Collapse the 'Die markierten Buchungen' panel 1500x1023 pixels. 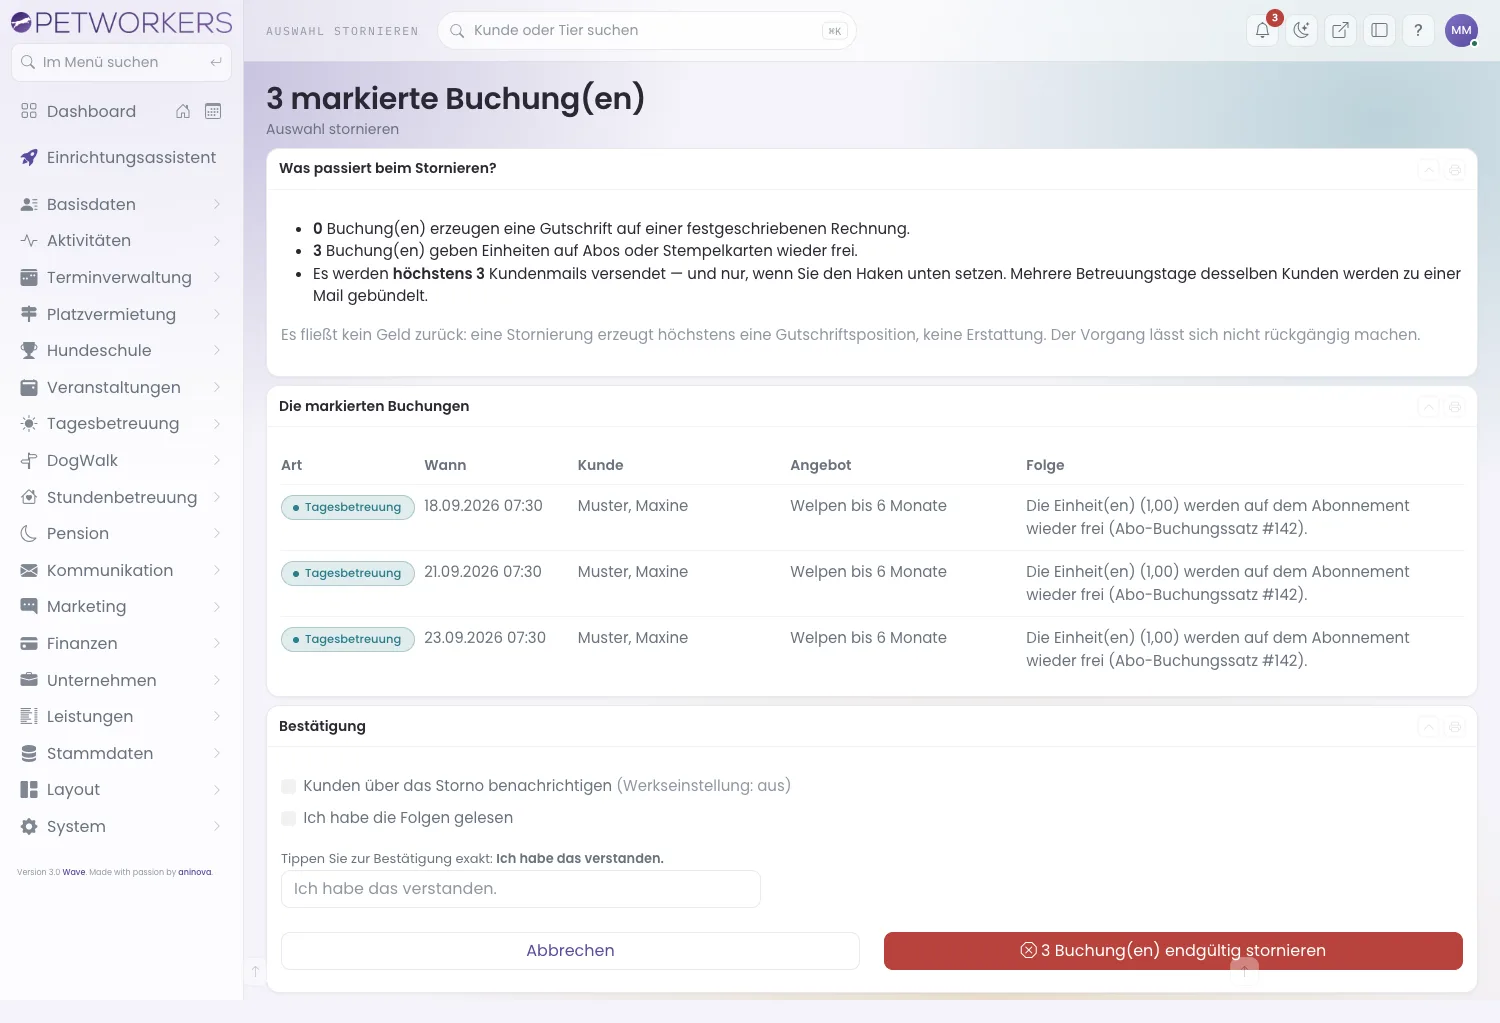1429,407
